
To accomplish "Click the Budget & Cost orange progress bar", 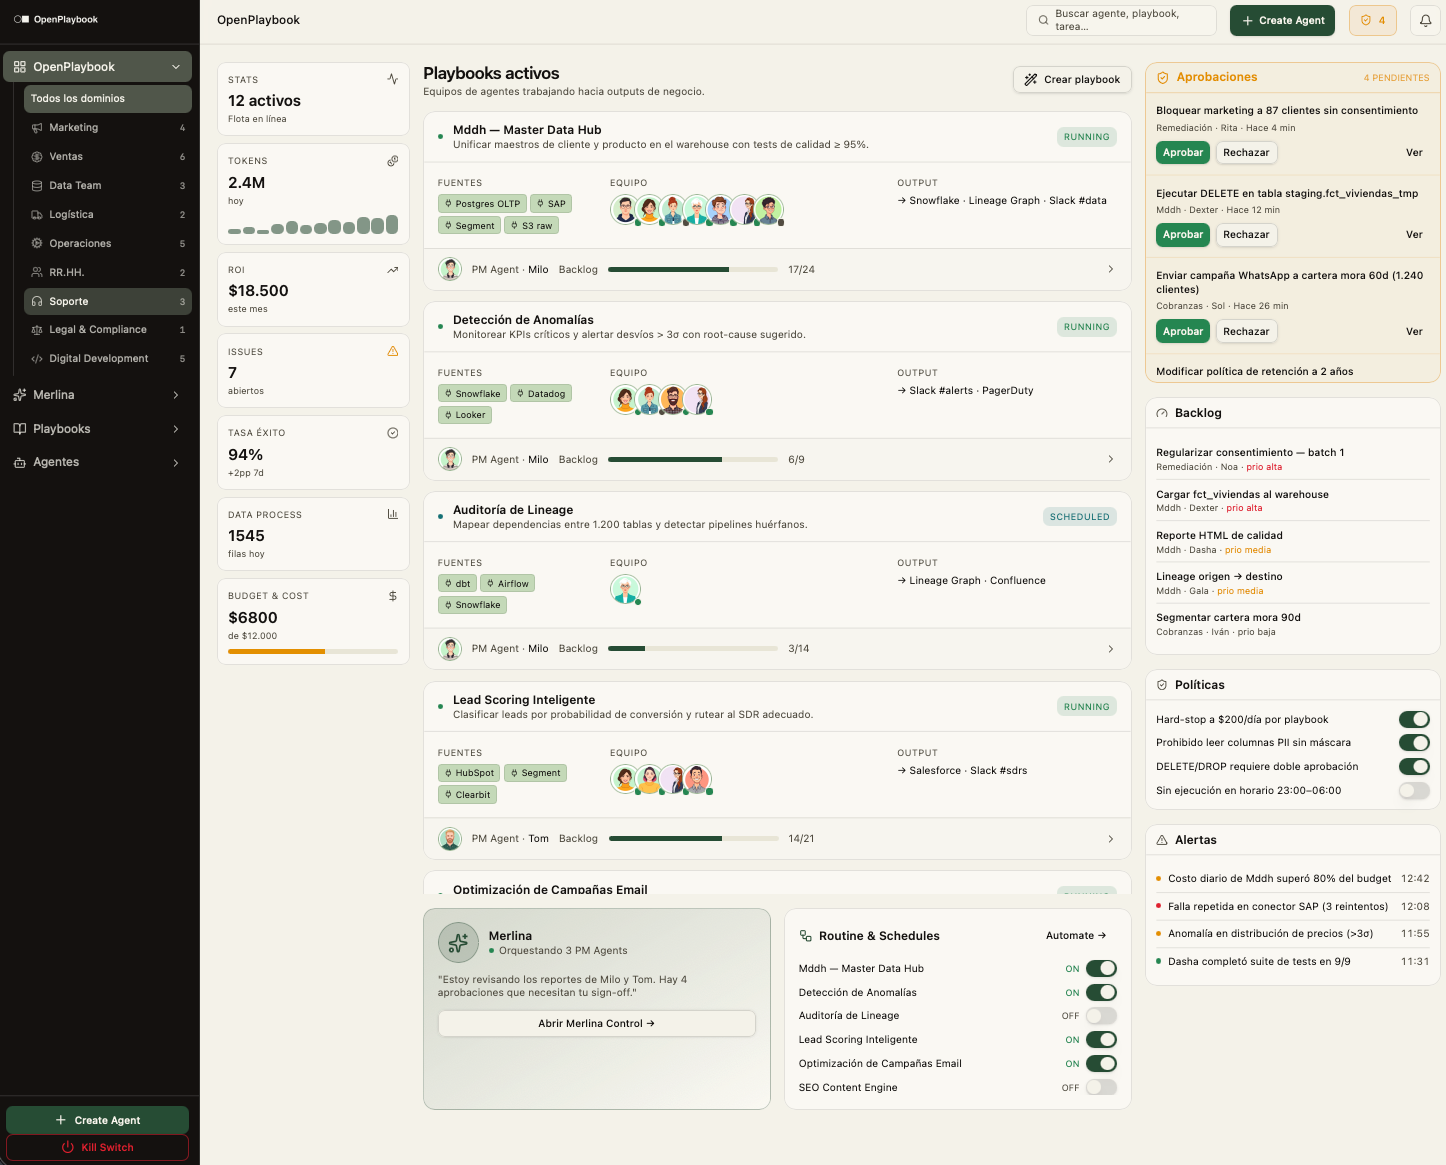I will point(313,651).
